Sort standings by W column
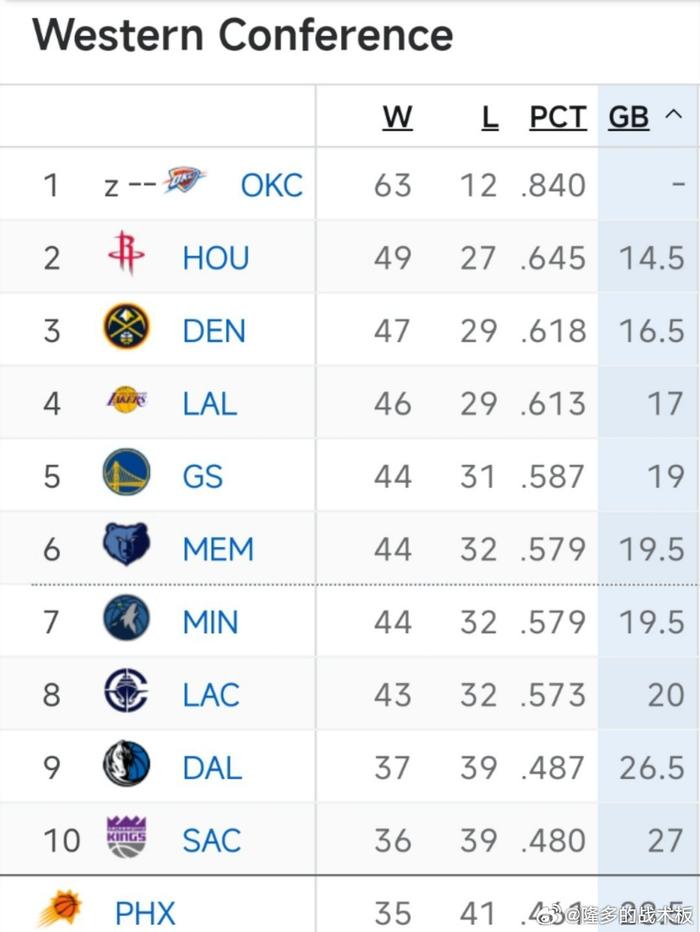700x932 pixels. pos(397,118)
